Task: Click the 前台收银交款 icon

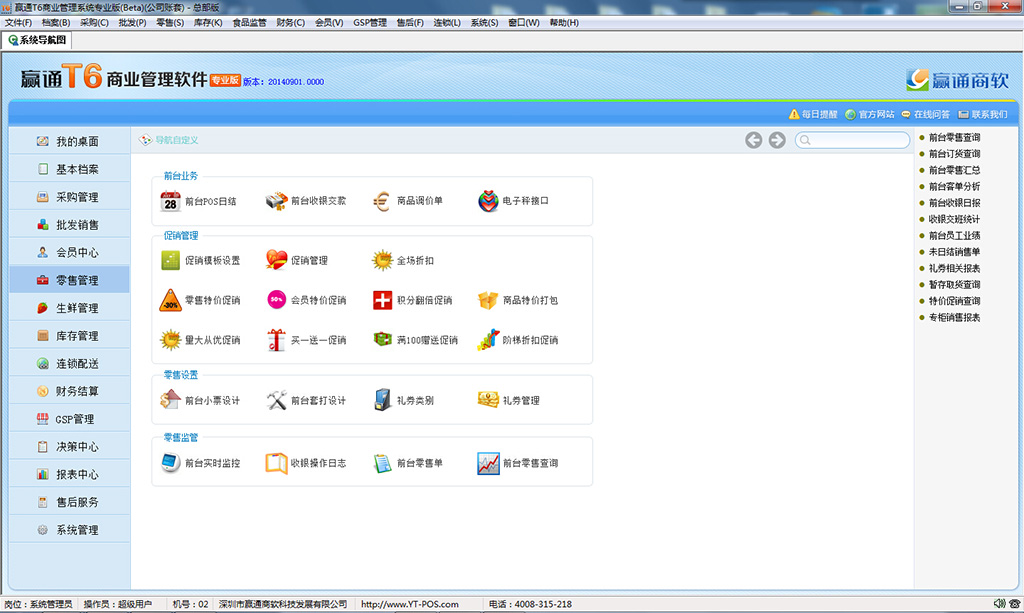Action: tap(276, 201)
